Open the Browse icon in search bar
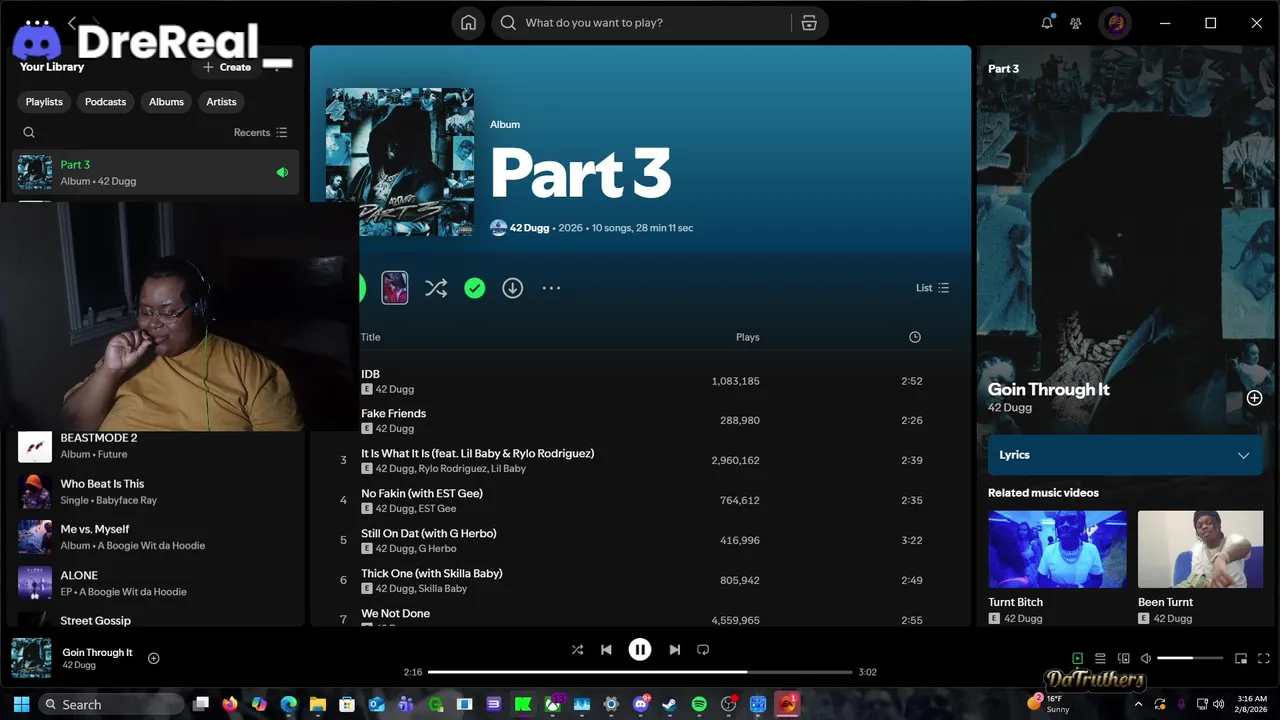1280x720 pixels. (809, 23)
